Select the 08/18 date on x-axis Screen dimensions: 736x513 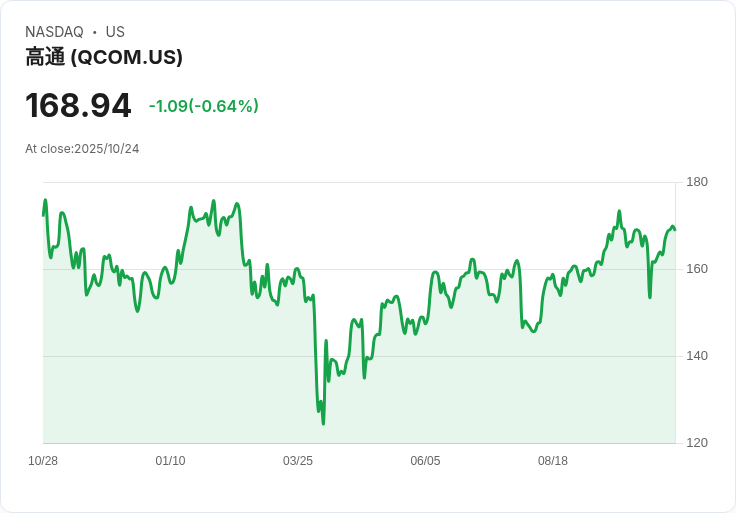click(553, 461)
